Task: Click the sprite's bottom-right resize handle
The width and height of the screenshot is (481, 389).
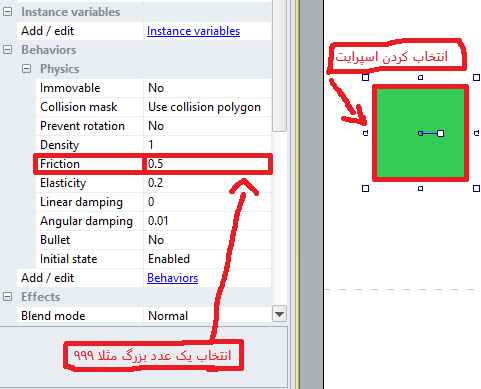Action: coord(476,188)
